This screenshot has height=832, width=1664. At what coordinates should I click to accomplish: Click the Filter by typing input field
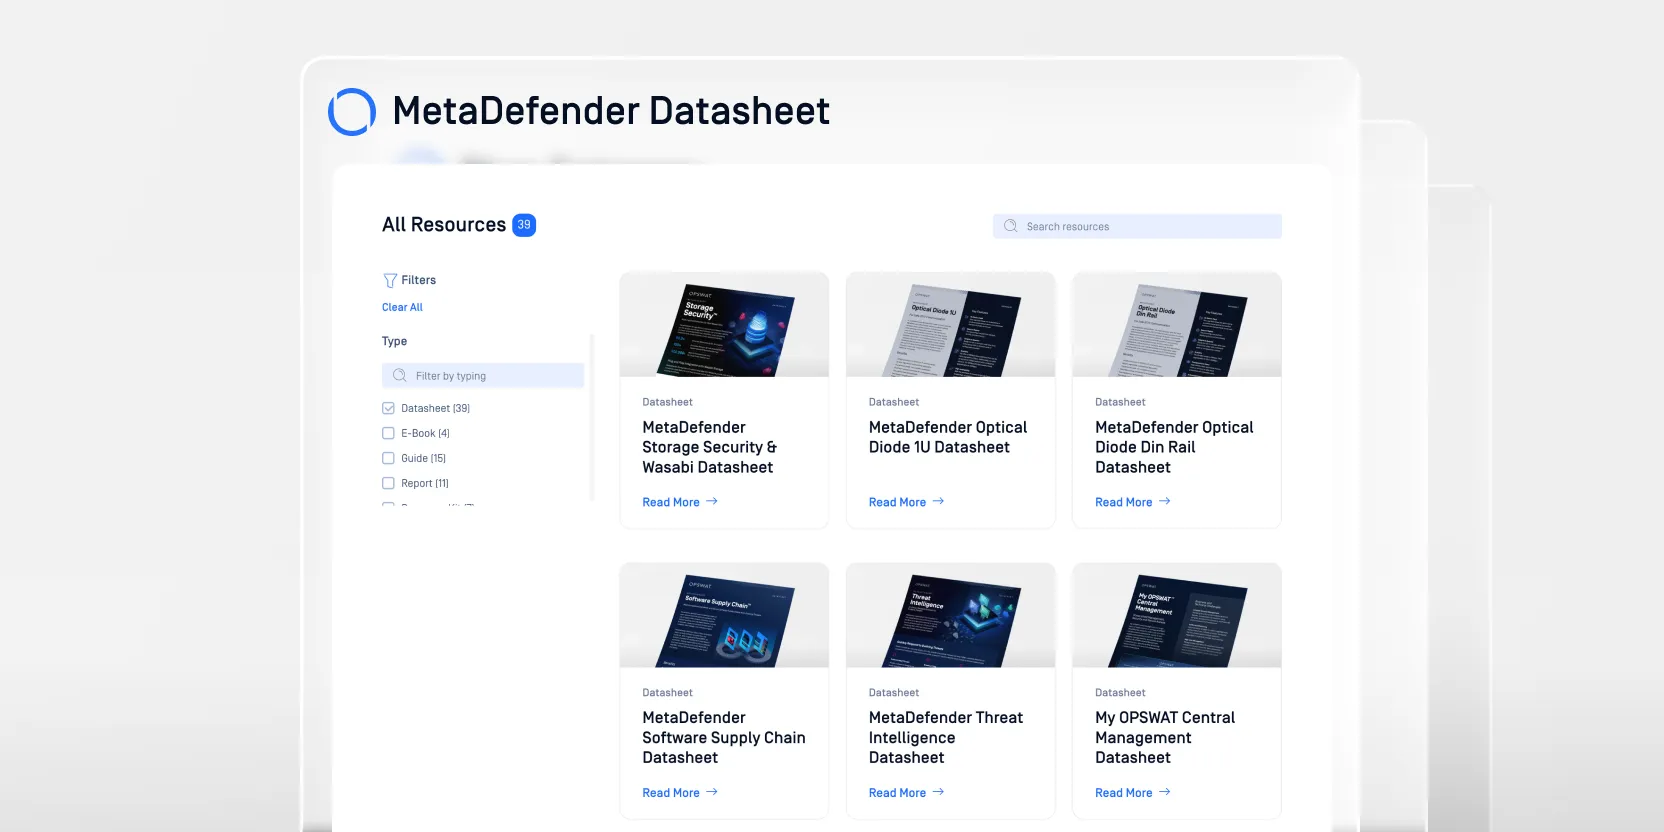[x=483, y=376]
